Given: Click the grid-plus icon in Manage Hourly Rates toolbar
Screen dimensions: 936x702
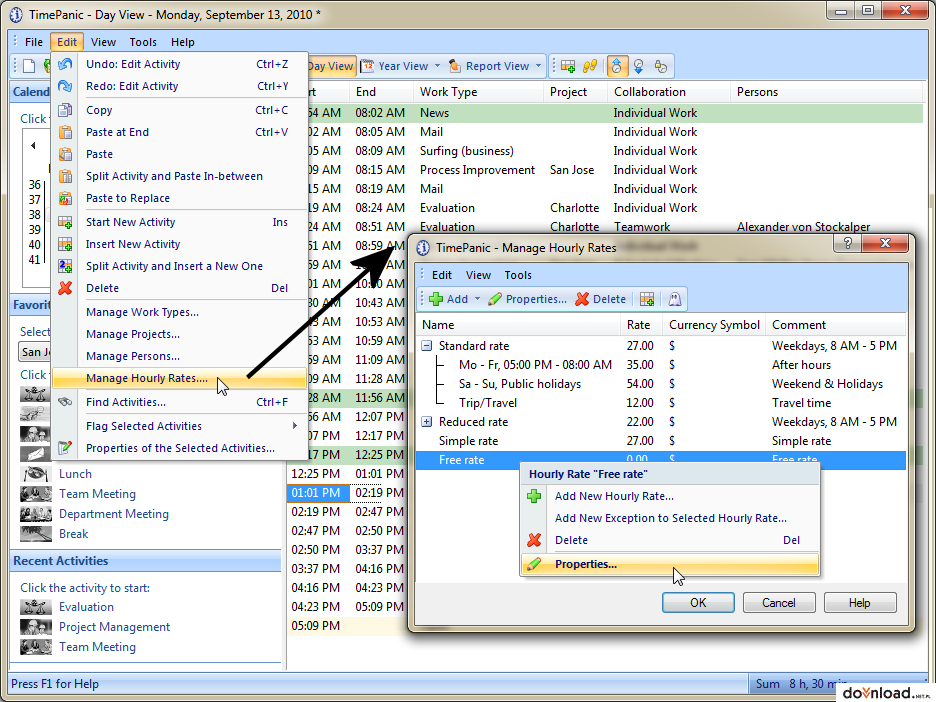Looking at the screenshot, I should pyautogui.click(x=647, y=299).
